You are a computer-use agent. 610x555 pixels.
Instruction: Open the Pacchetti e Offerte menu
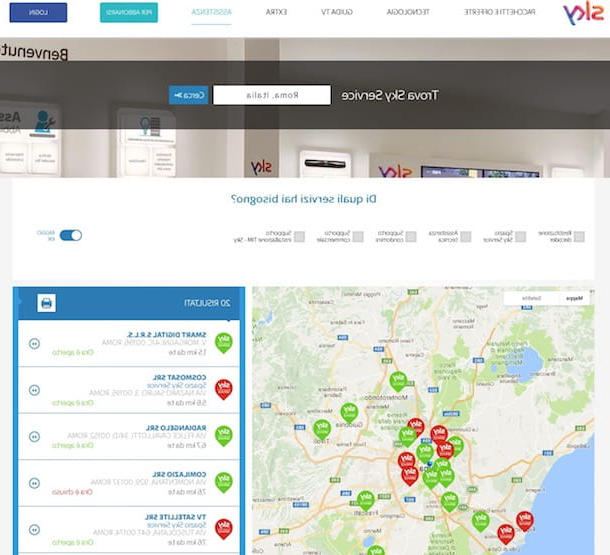pyautogui.click(x=500, y=12)
